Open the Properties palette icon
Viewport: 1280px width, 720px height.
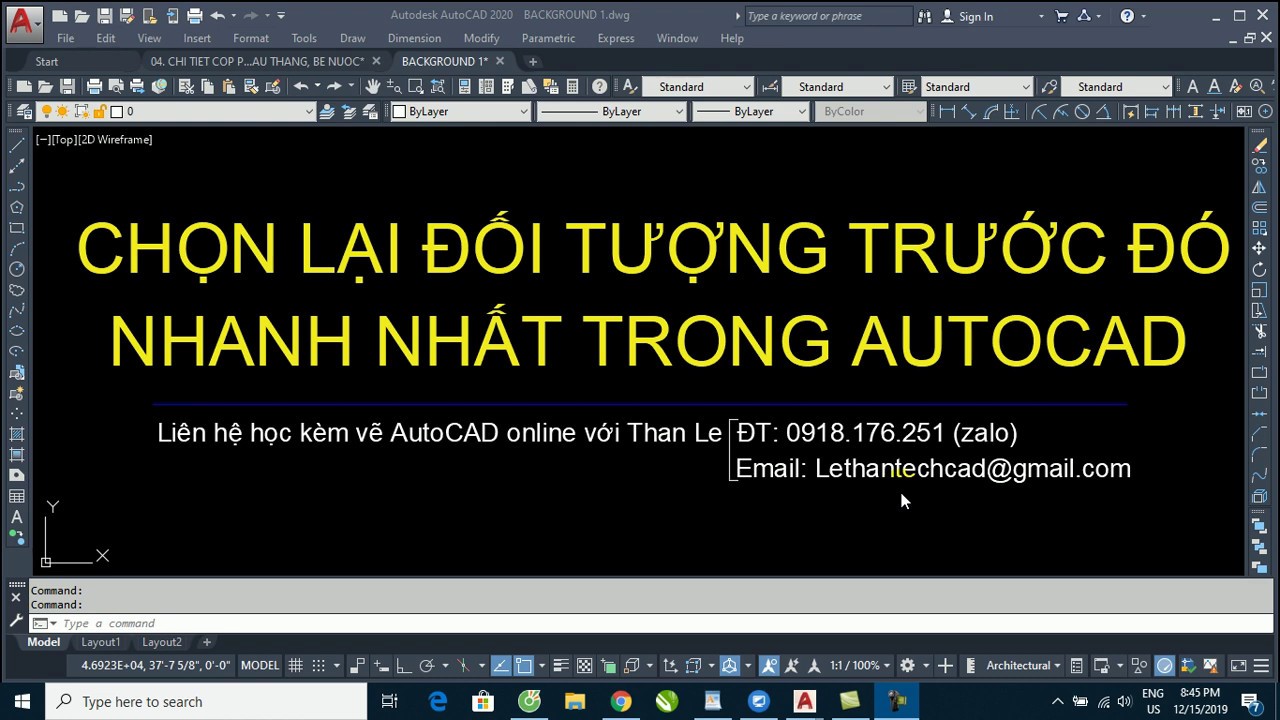point(465,86)
